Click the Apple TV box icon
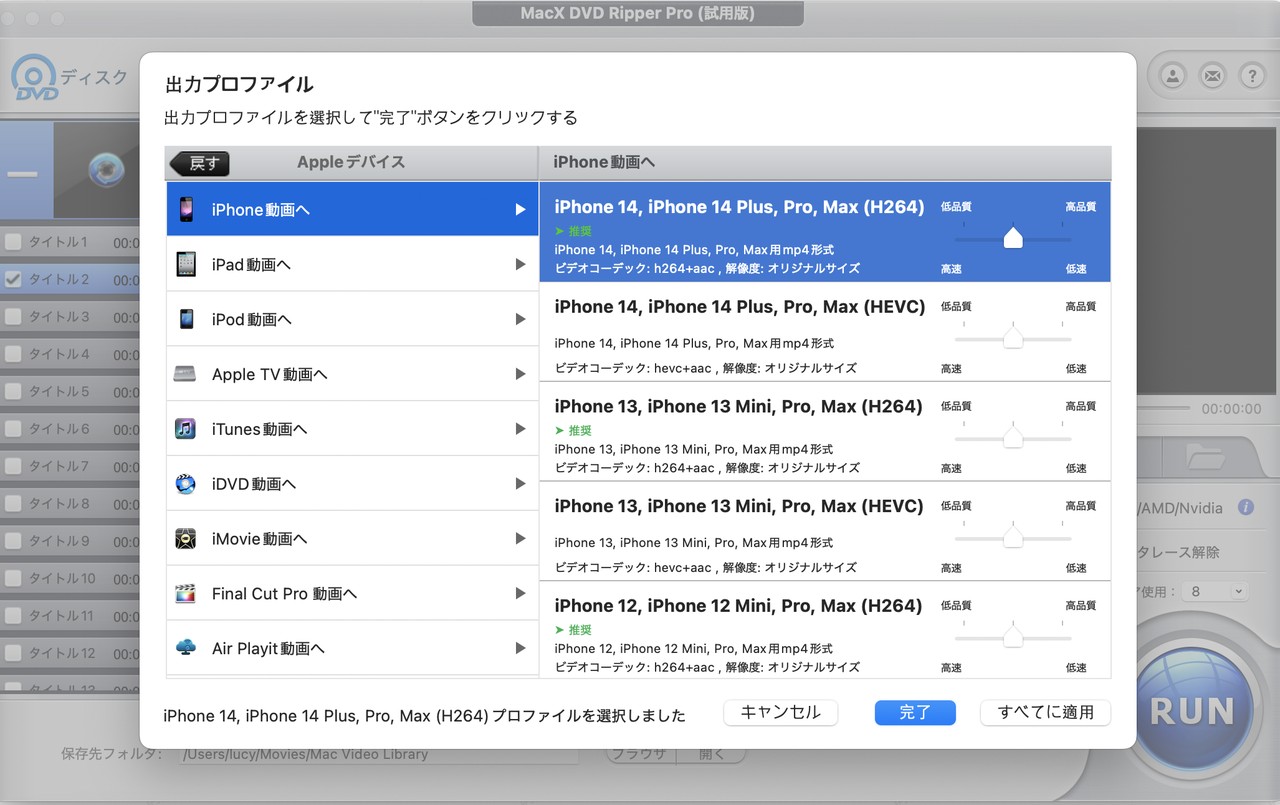Image resolution: width=1280 pixels, height=805 pixels. (x=186, y=374)
